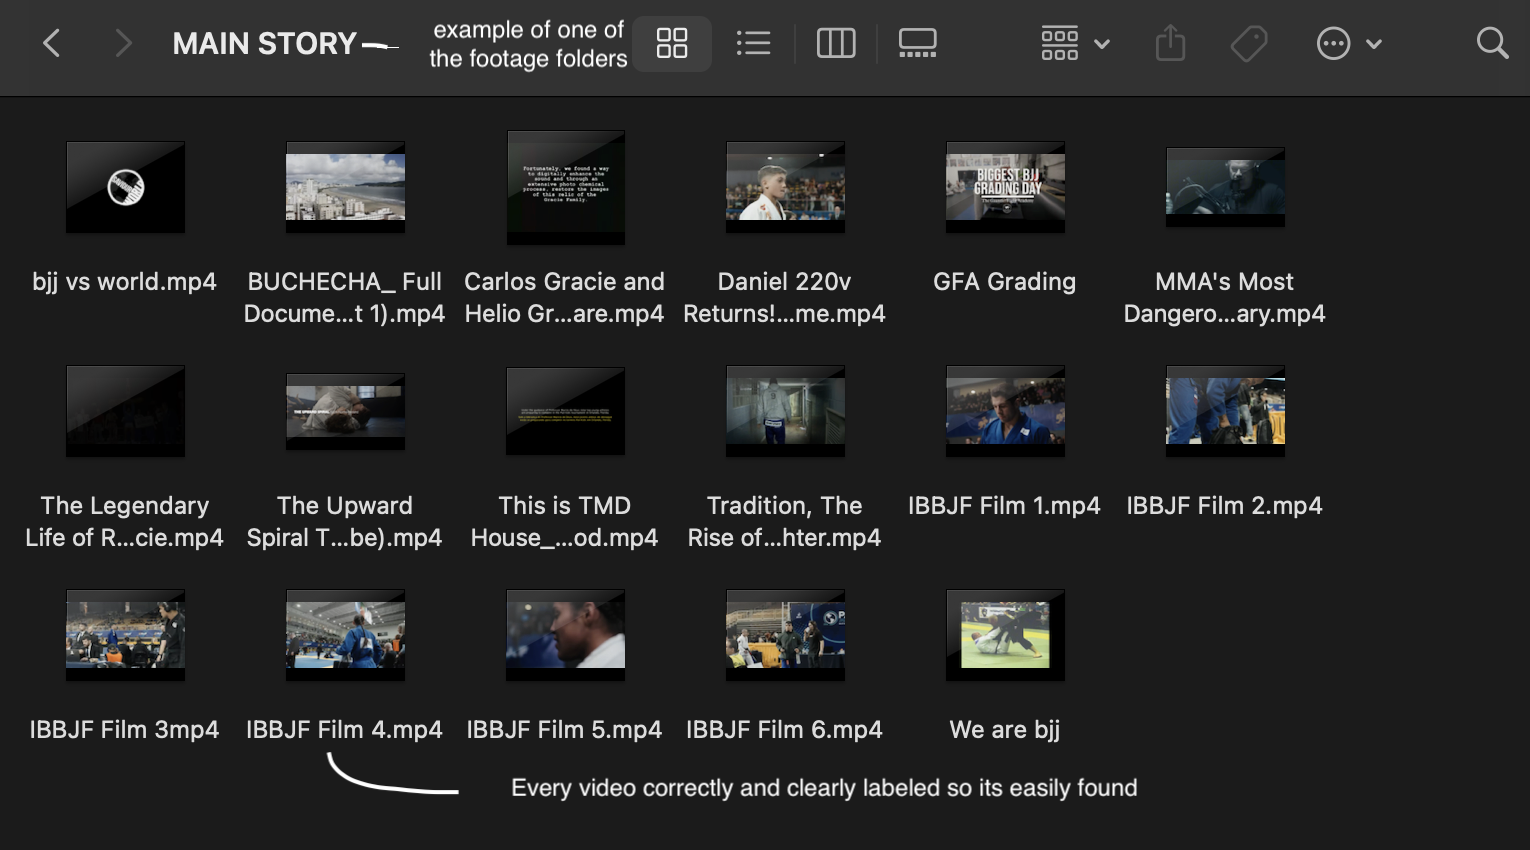Select the IBBJF Film 4.mp4 file

345,635
